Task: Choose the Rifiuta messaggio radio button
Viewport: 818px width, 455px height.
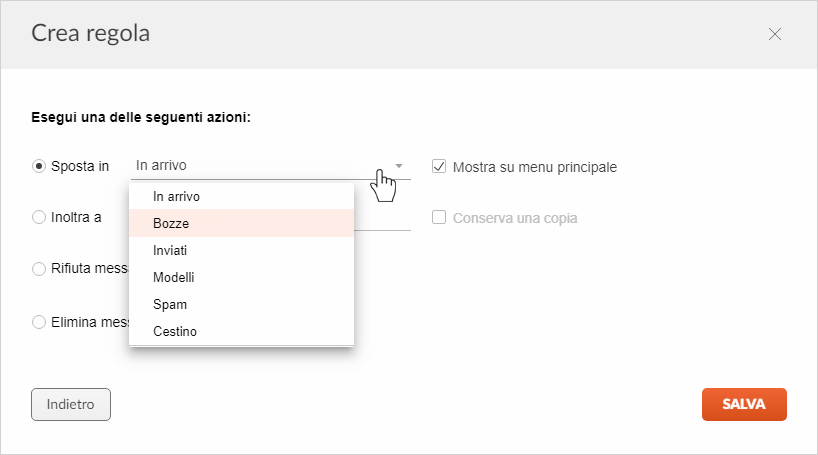Action: click(39, 269)
